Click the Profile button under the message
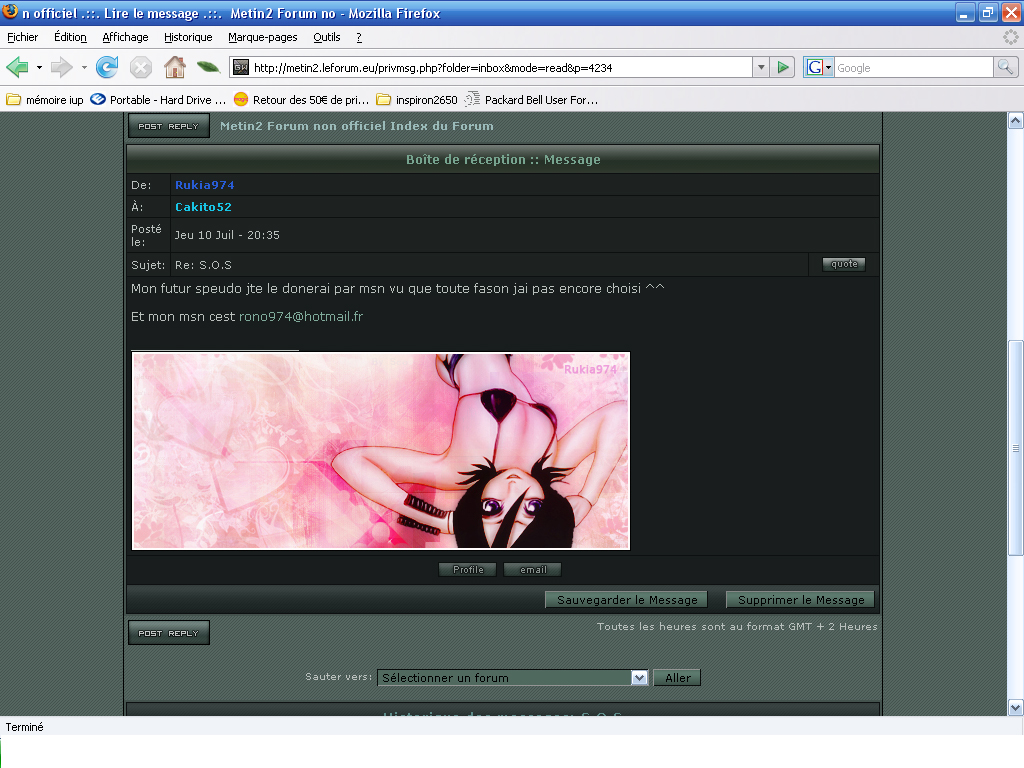 [468, 569]
